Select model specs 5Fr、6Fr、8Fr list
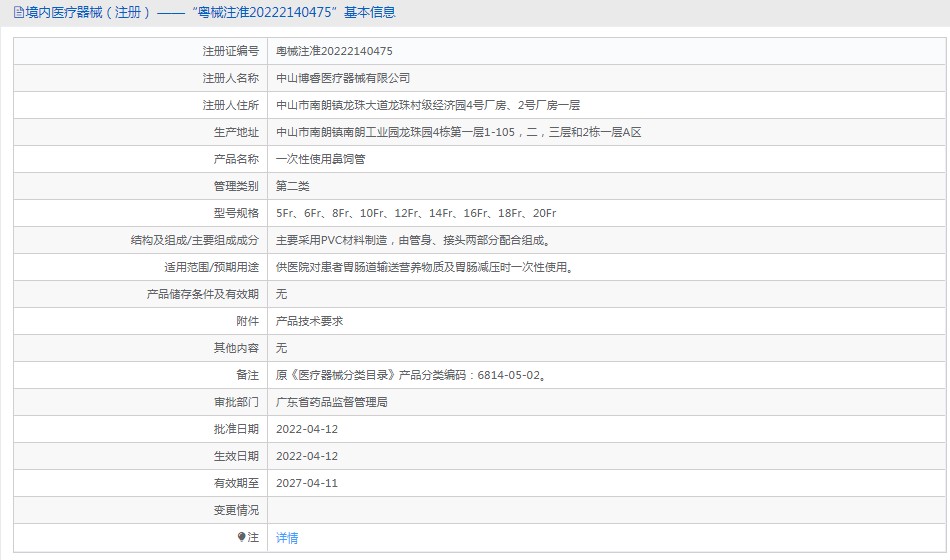The width and height of the screenshot is (950, 560). click(x=416, y=213)
